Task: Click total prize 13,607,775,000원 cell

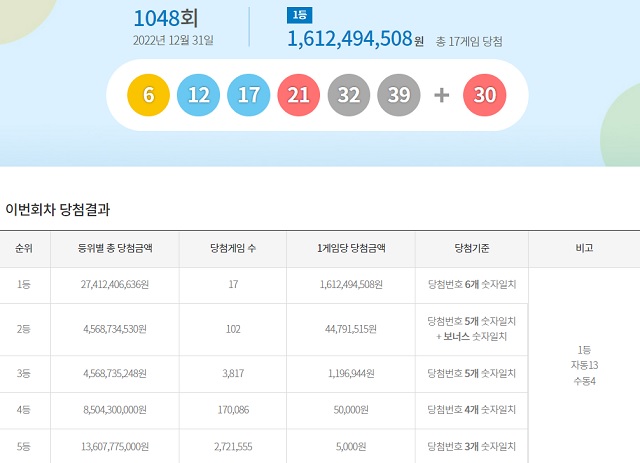Action: click(115, 447)
